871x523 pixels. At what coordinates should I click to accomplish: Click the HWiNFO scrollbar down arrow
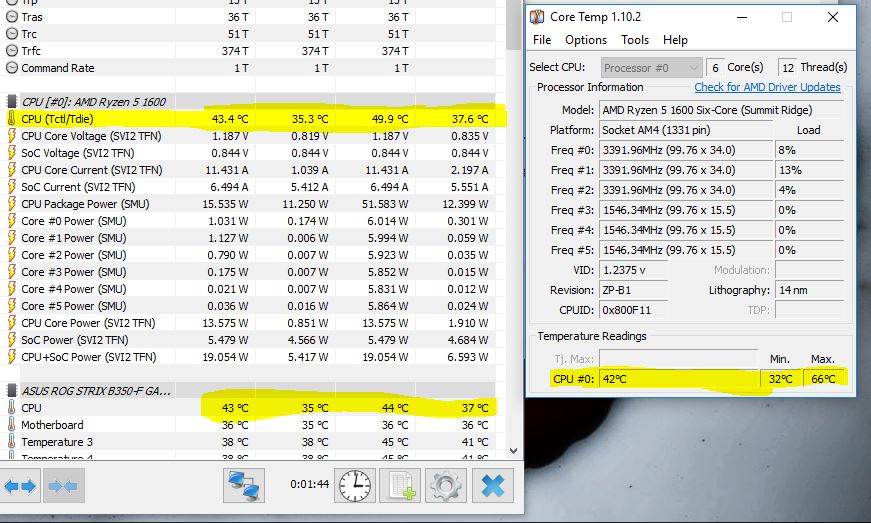pos(513,450)
